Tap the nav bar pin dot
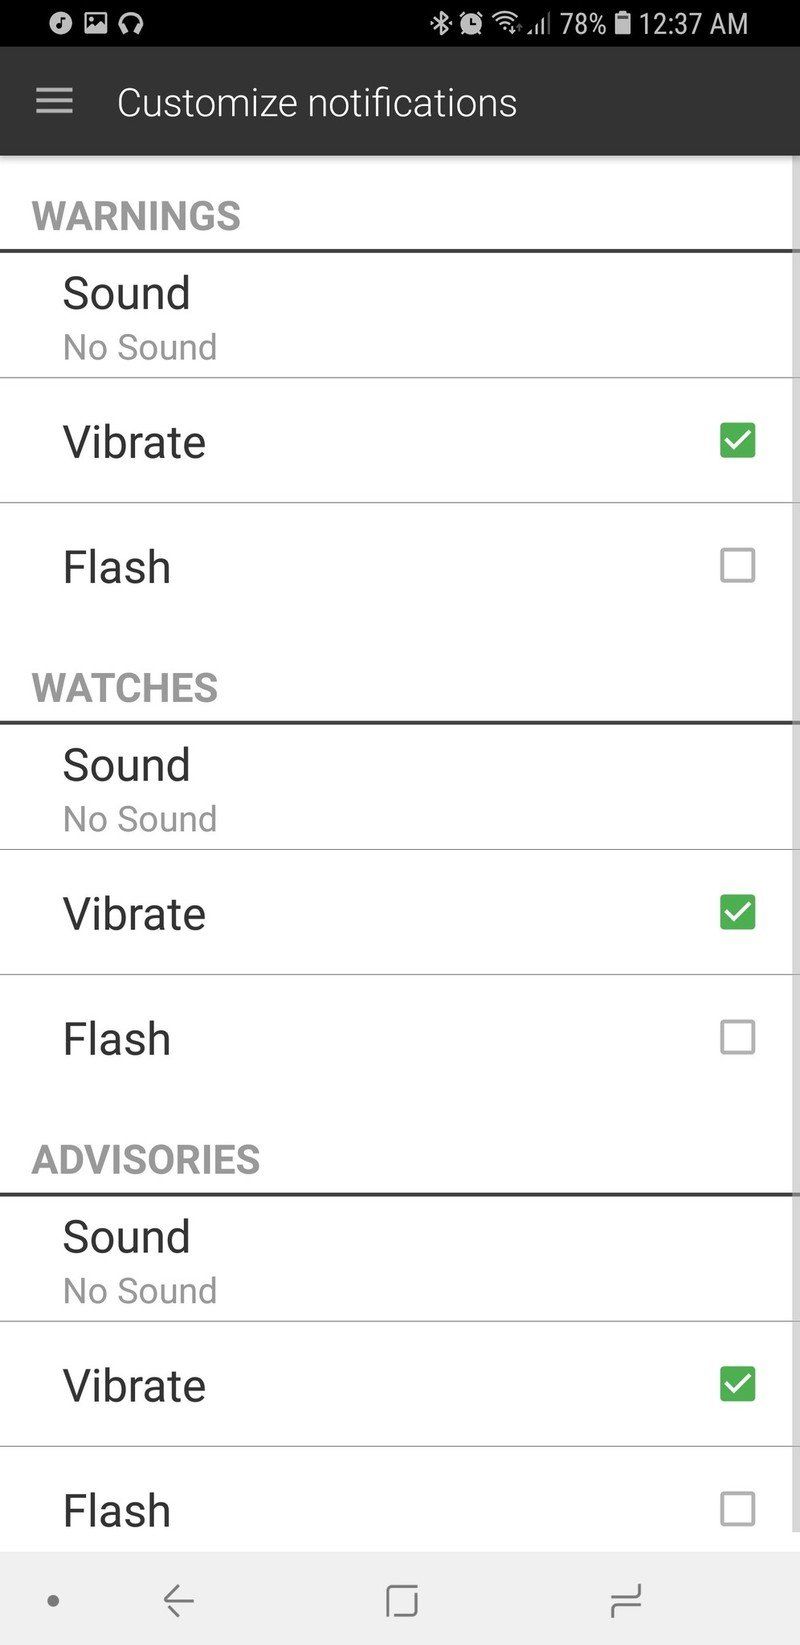Viewport: 800px width, 1645px height. click(53, 1601)
